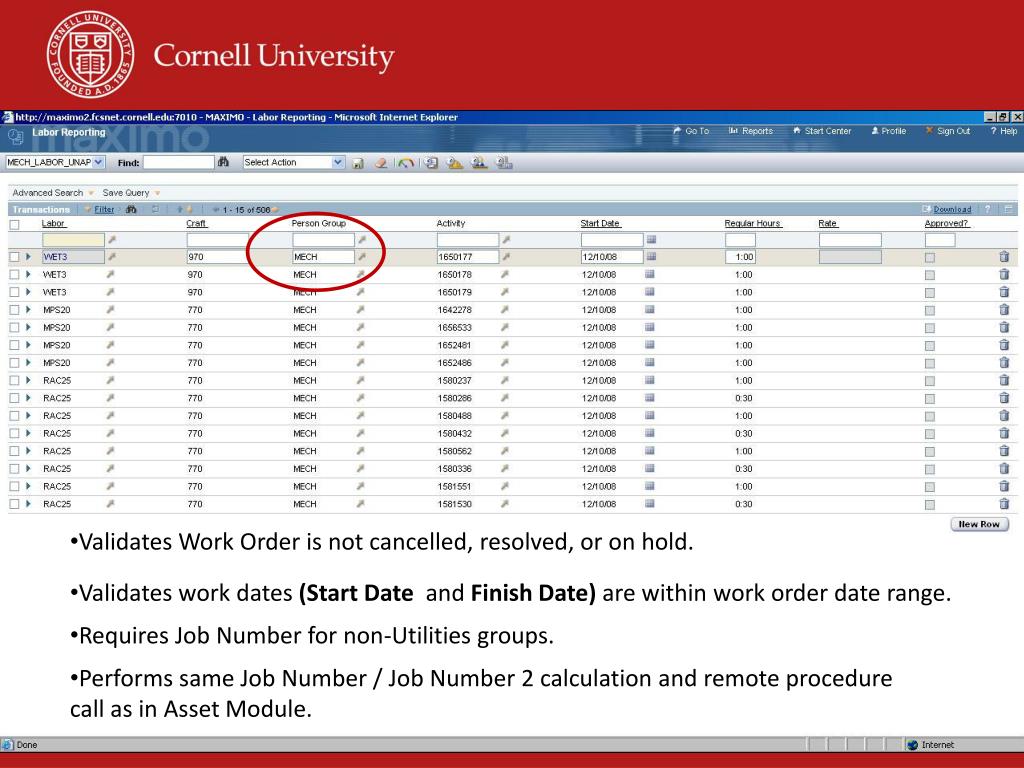Click labor detail icon for row 1652486
Image resolution: width=1024 pixels, height=768 pixels.
pos(110,362)
